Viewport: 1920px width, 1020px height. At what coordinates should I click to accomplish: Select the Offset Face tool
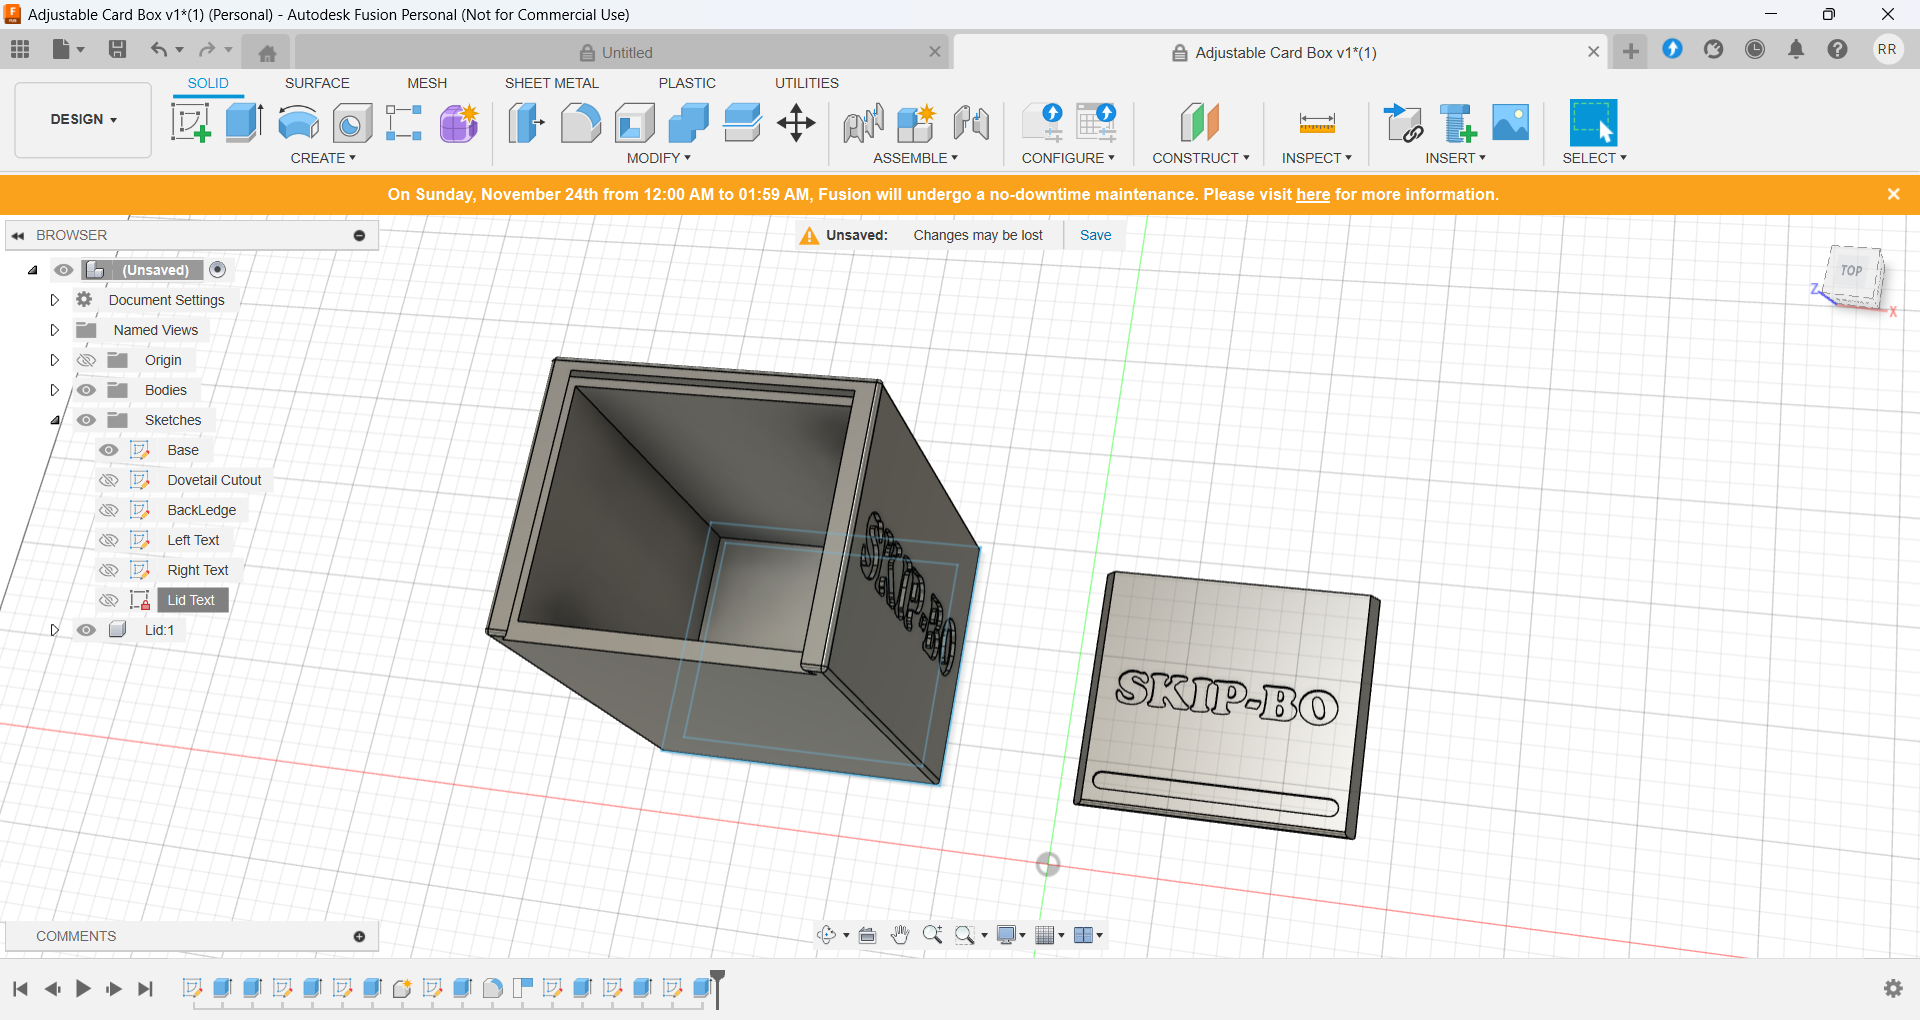742,123
